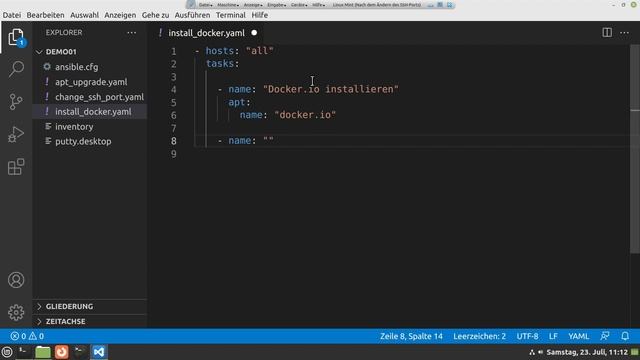The image size is (640, 360).
Task: Click the editor vertical scrollbar
Action: 635,149
